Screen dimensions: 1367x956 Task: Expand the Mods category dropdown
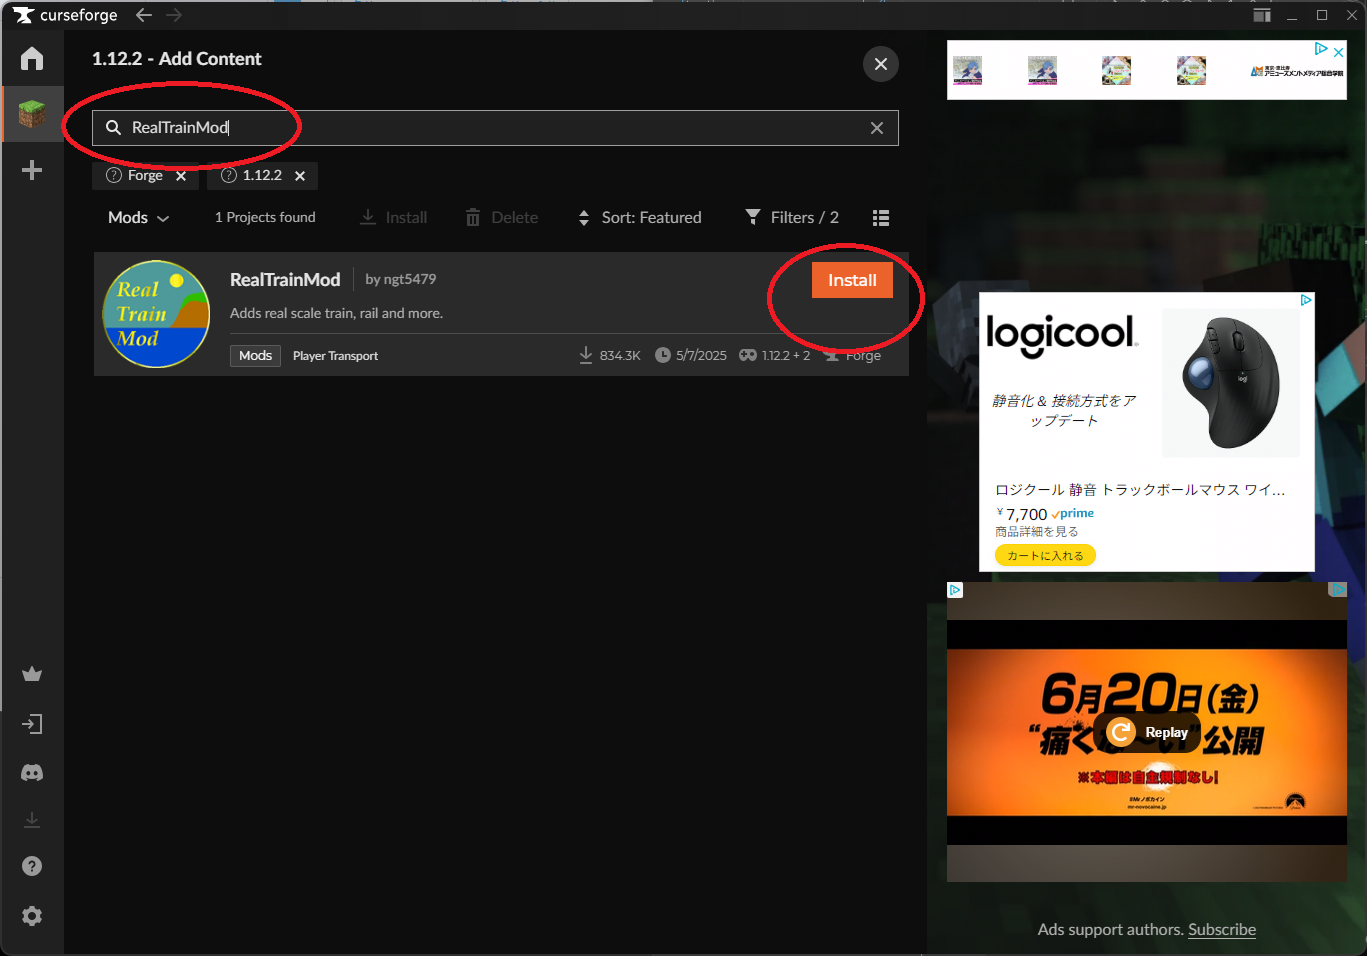point(138,218)
